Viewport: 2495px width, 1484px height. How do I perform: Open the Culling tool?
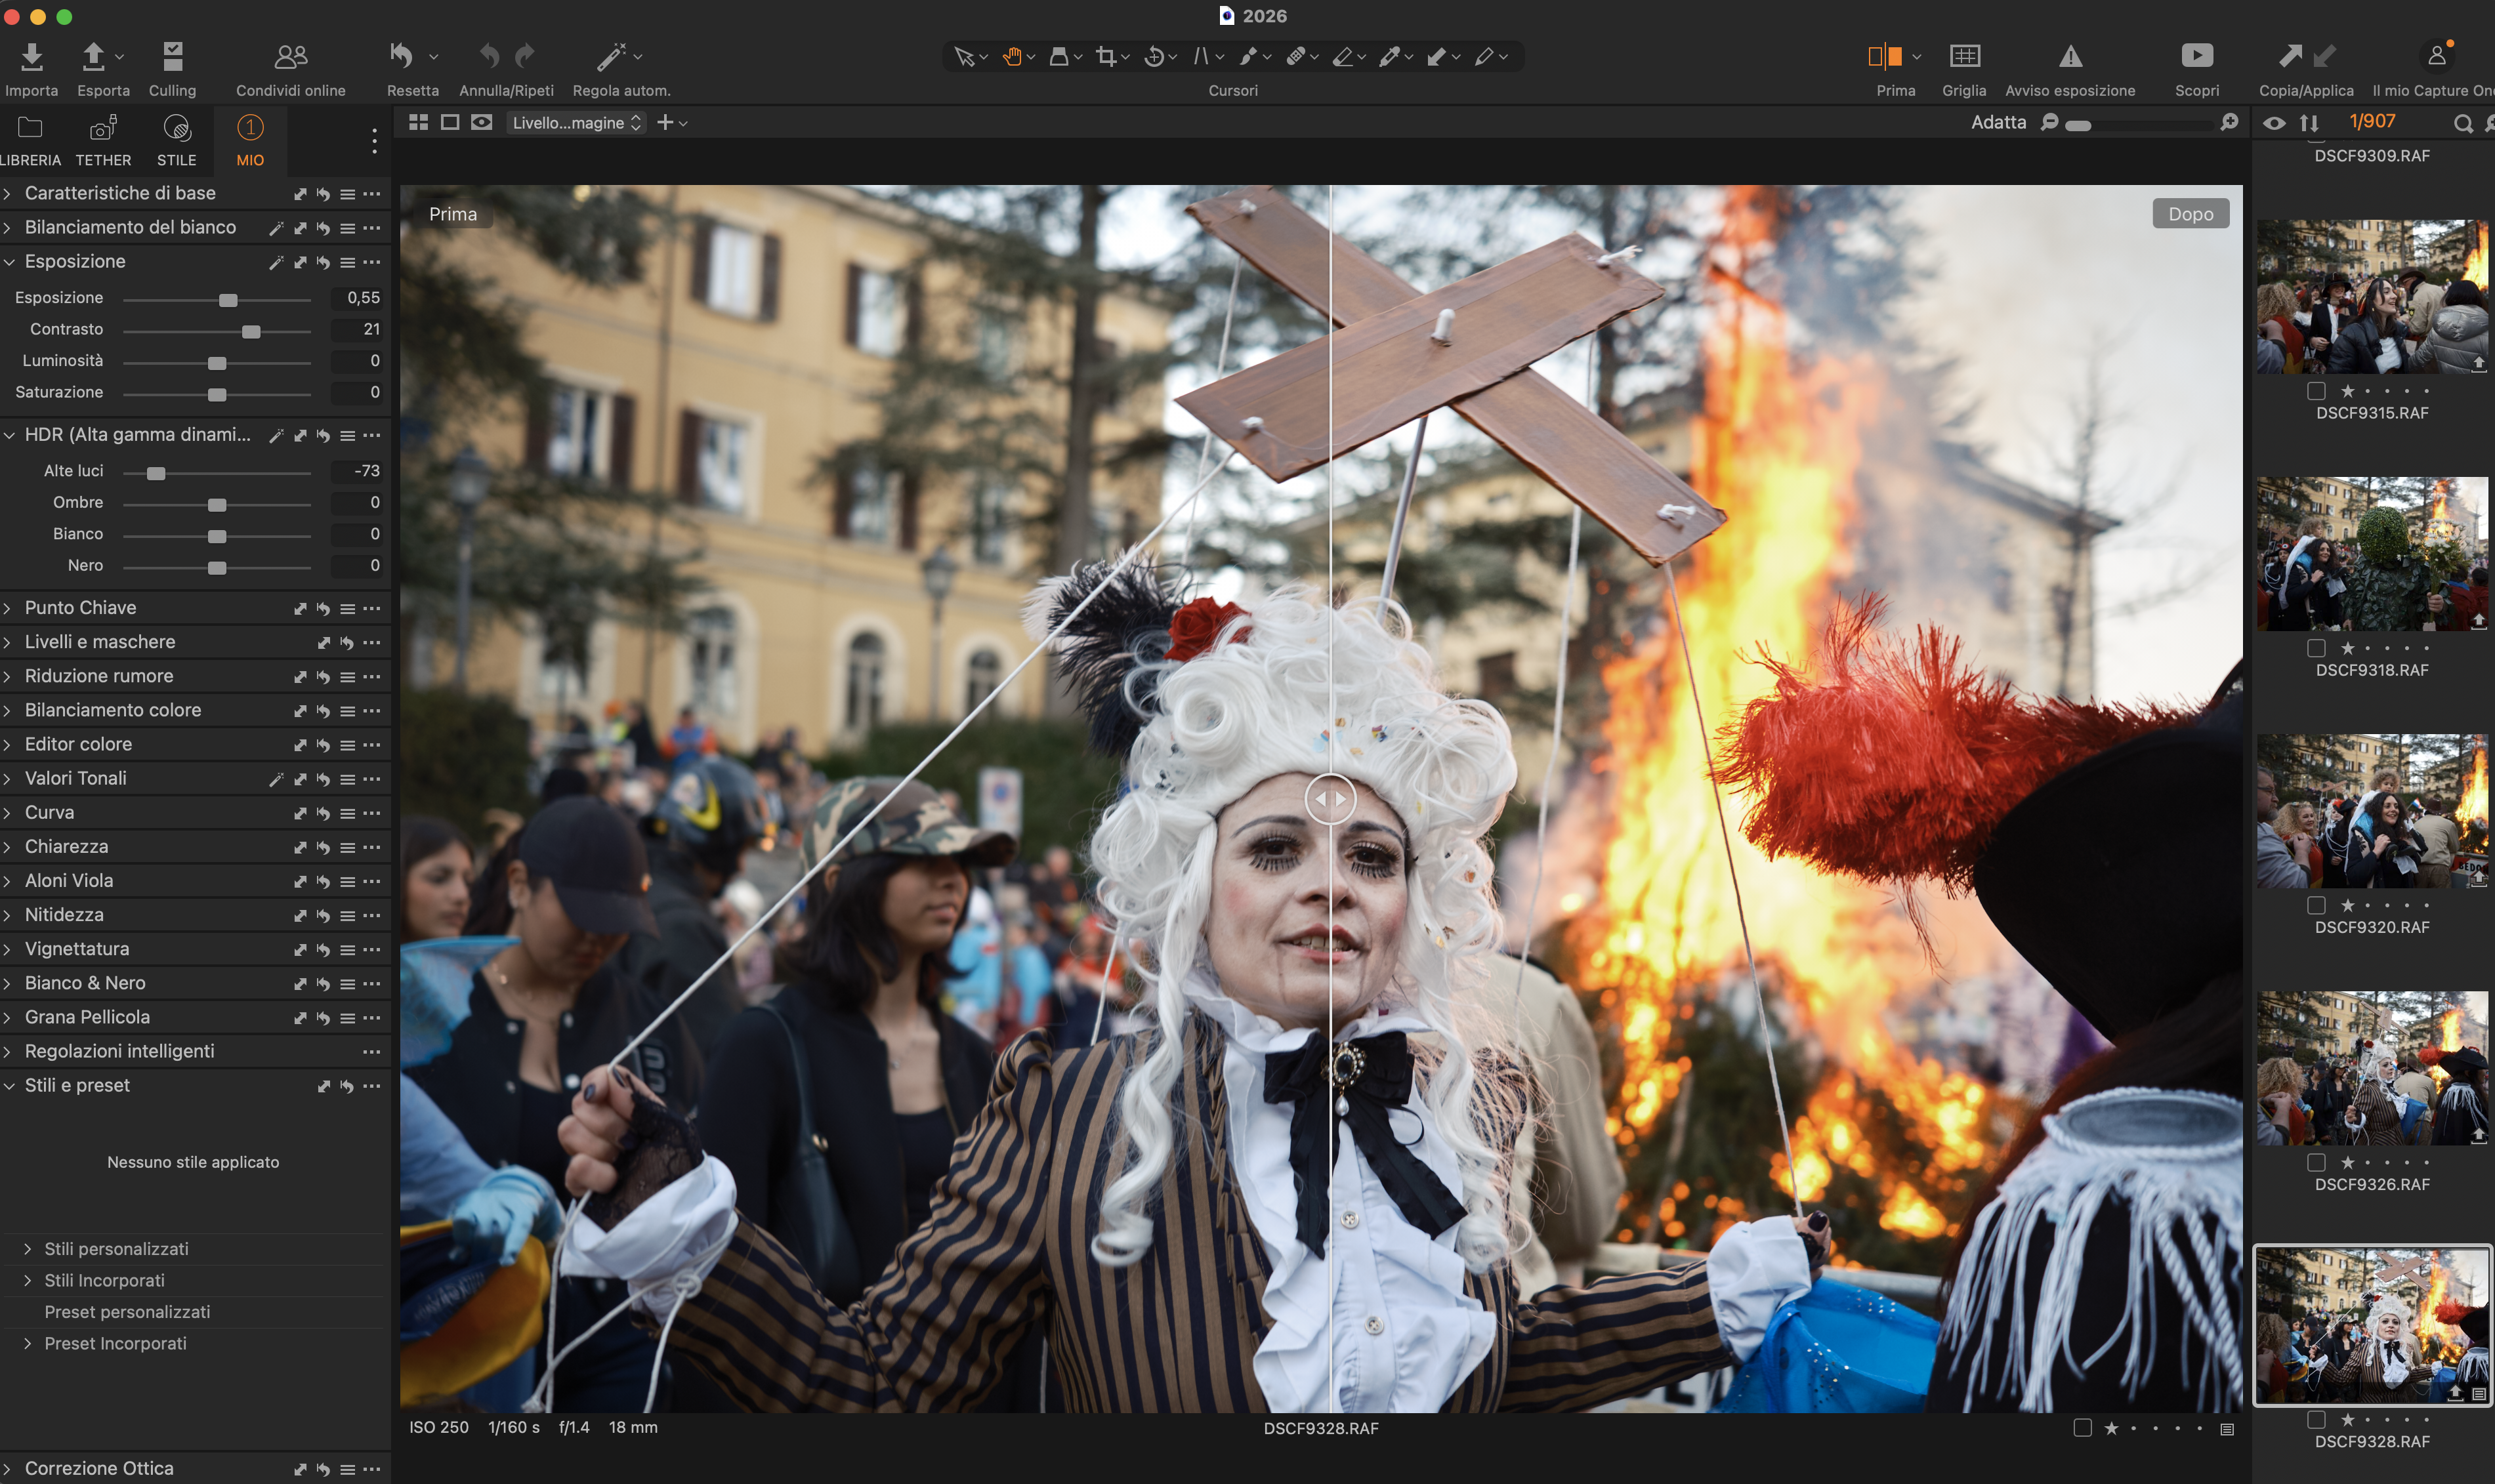point(172,57)
